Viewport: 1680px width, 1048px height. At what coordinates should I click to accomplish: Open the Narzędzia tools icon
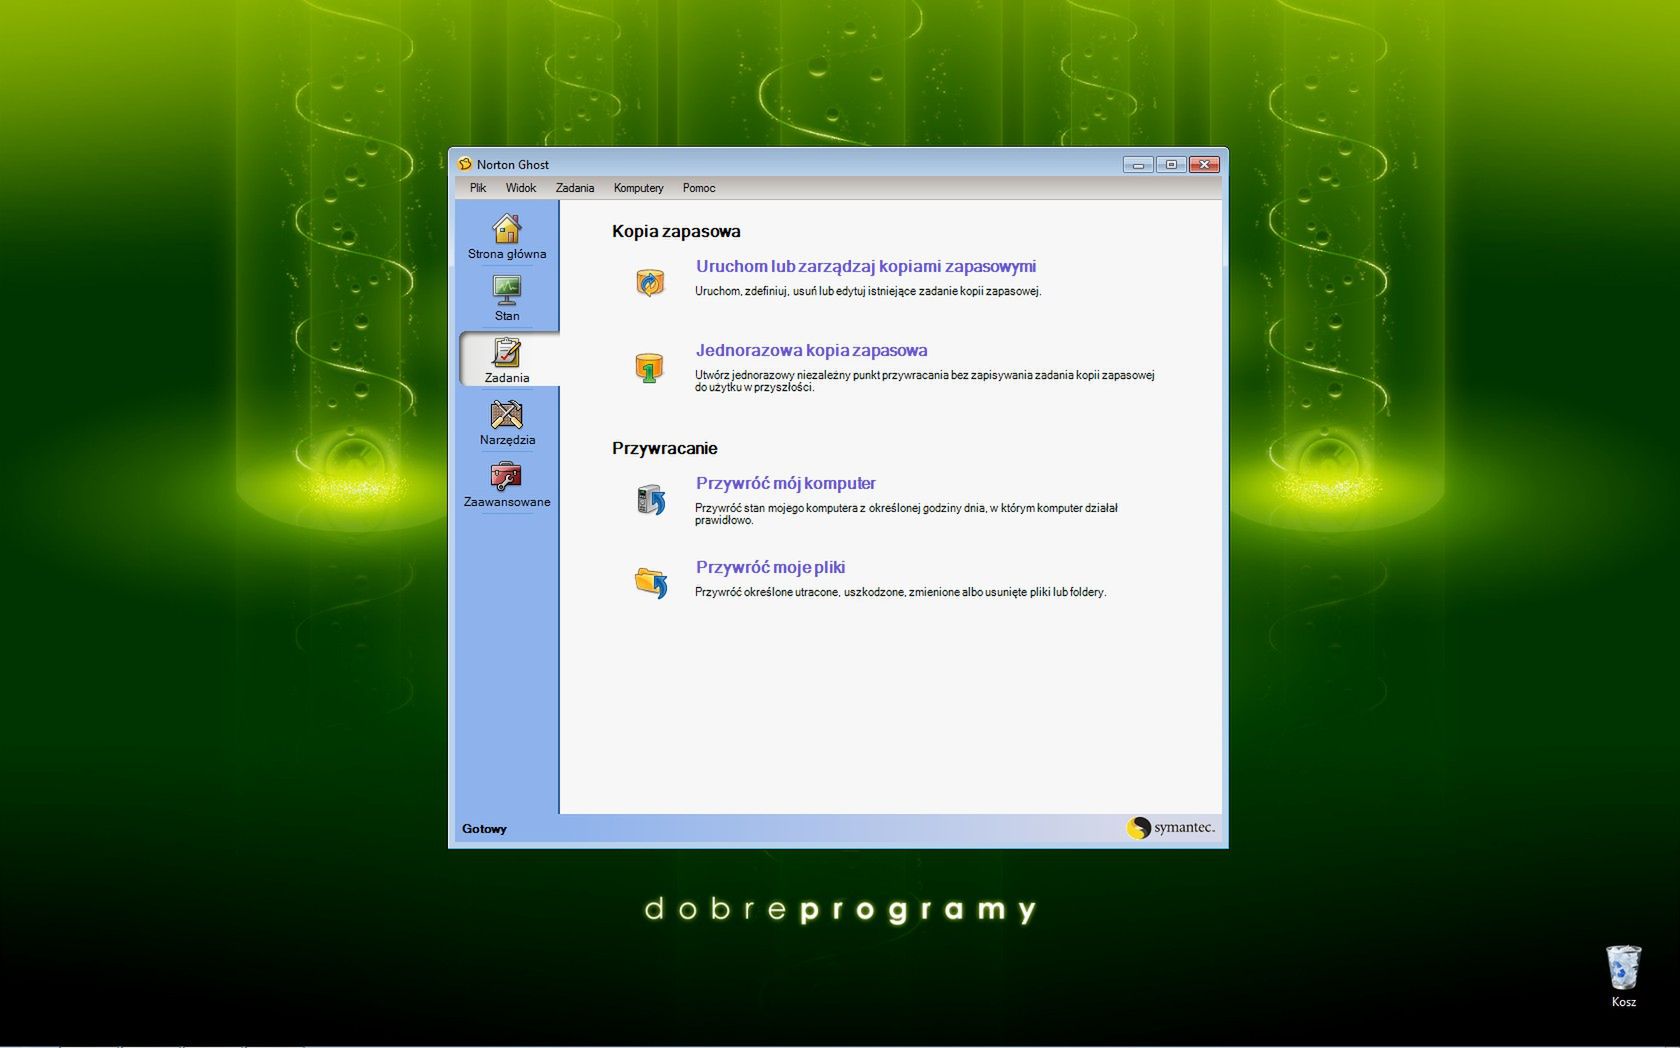point(507,414)
